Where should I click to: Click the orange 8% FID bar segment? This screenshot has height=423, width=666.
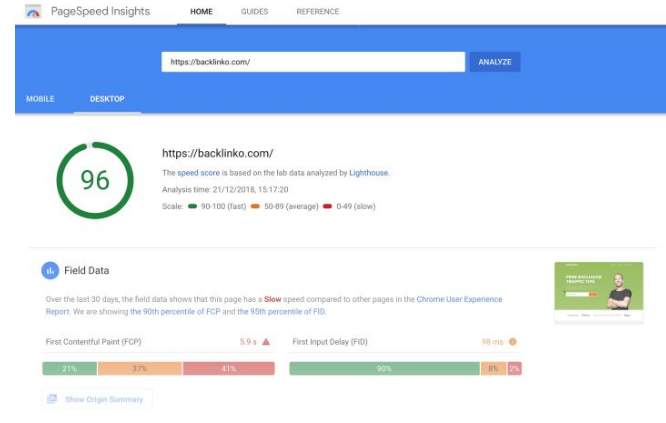pos(493,368)
